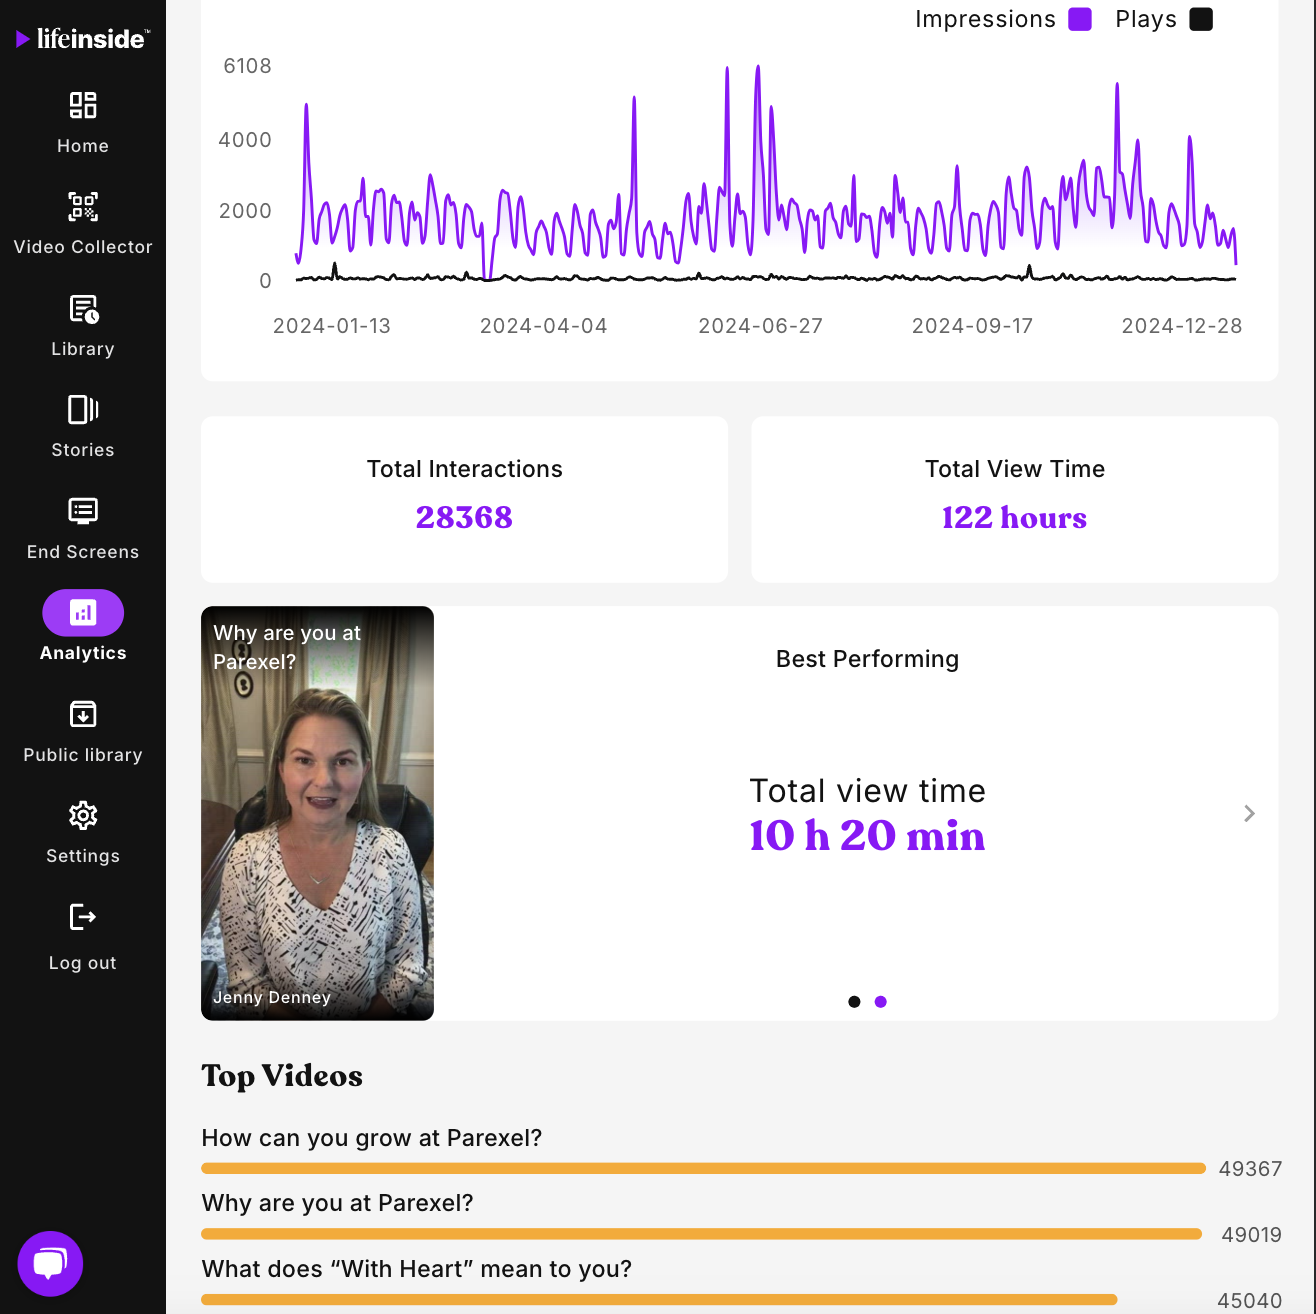Click the End Screens menu label

(83, 552)
